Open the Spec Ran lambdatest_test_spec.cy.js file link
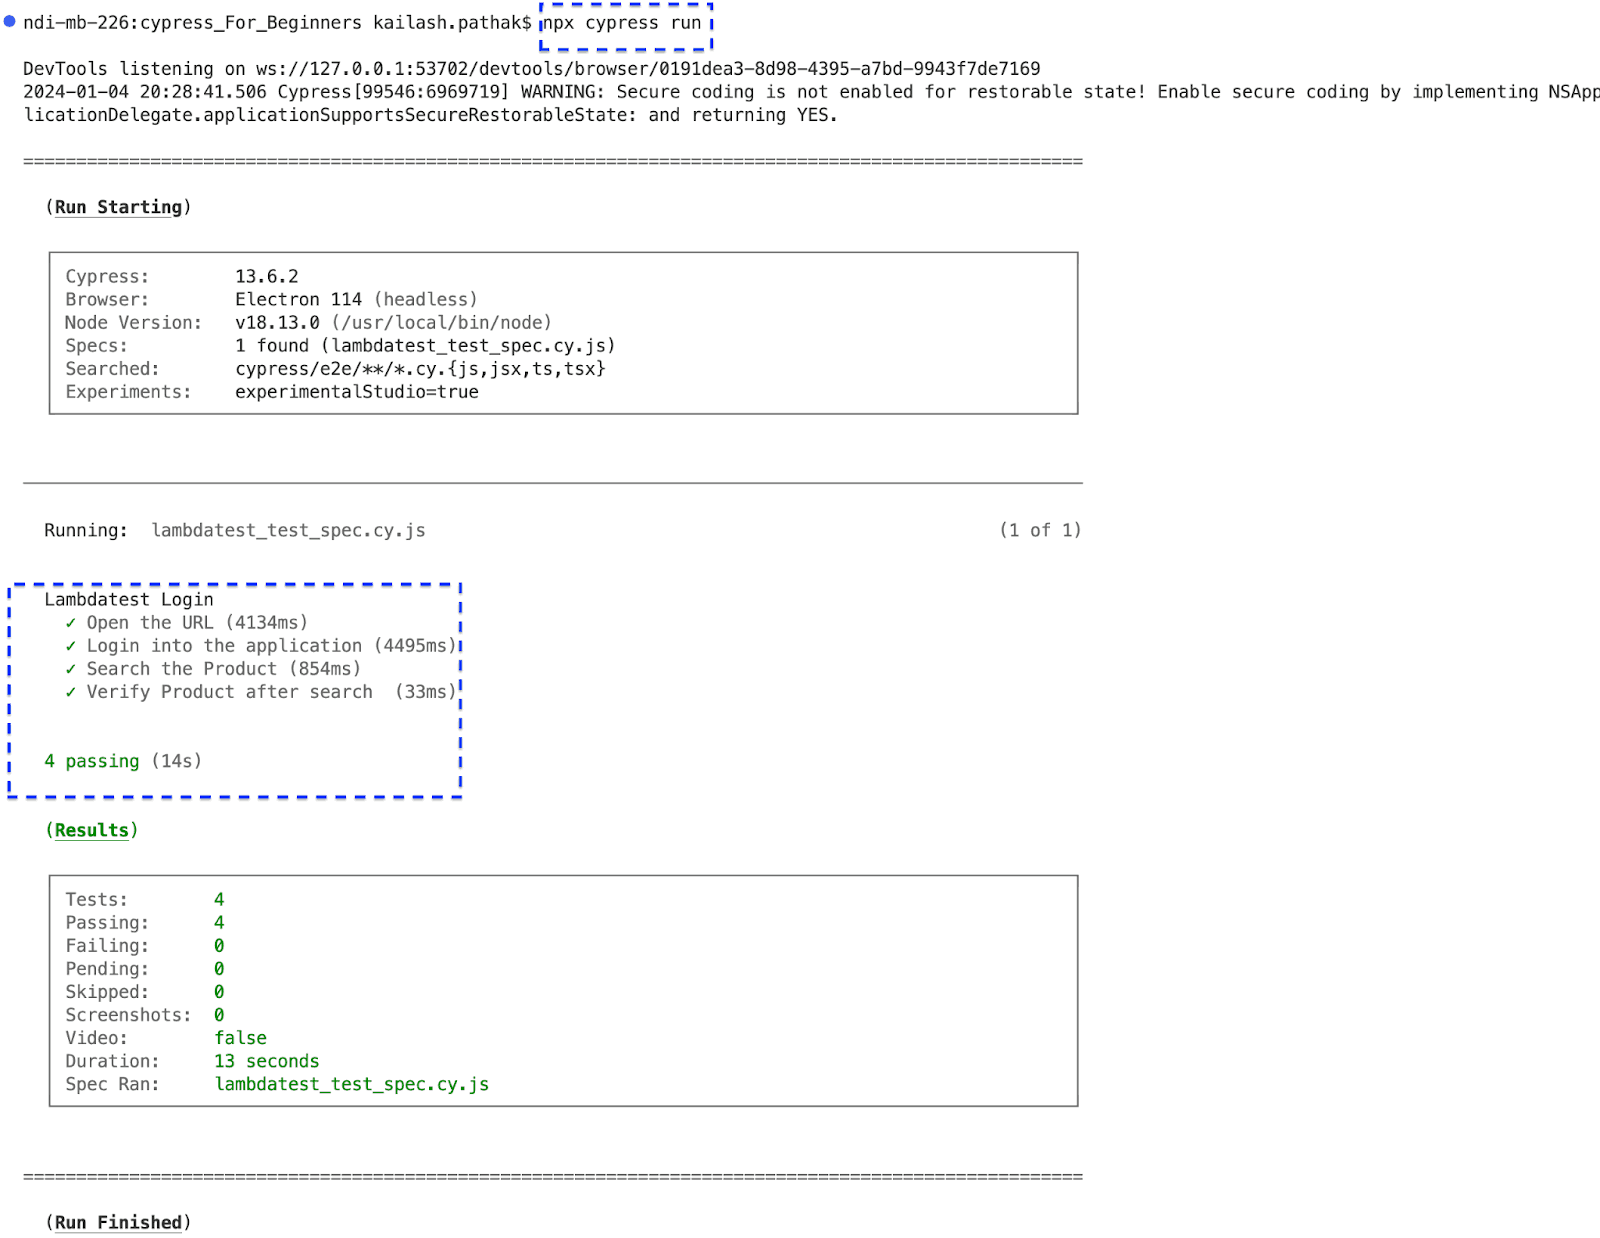The height and width of the screenshot is (1238, 1600). 352,1083
